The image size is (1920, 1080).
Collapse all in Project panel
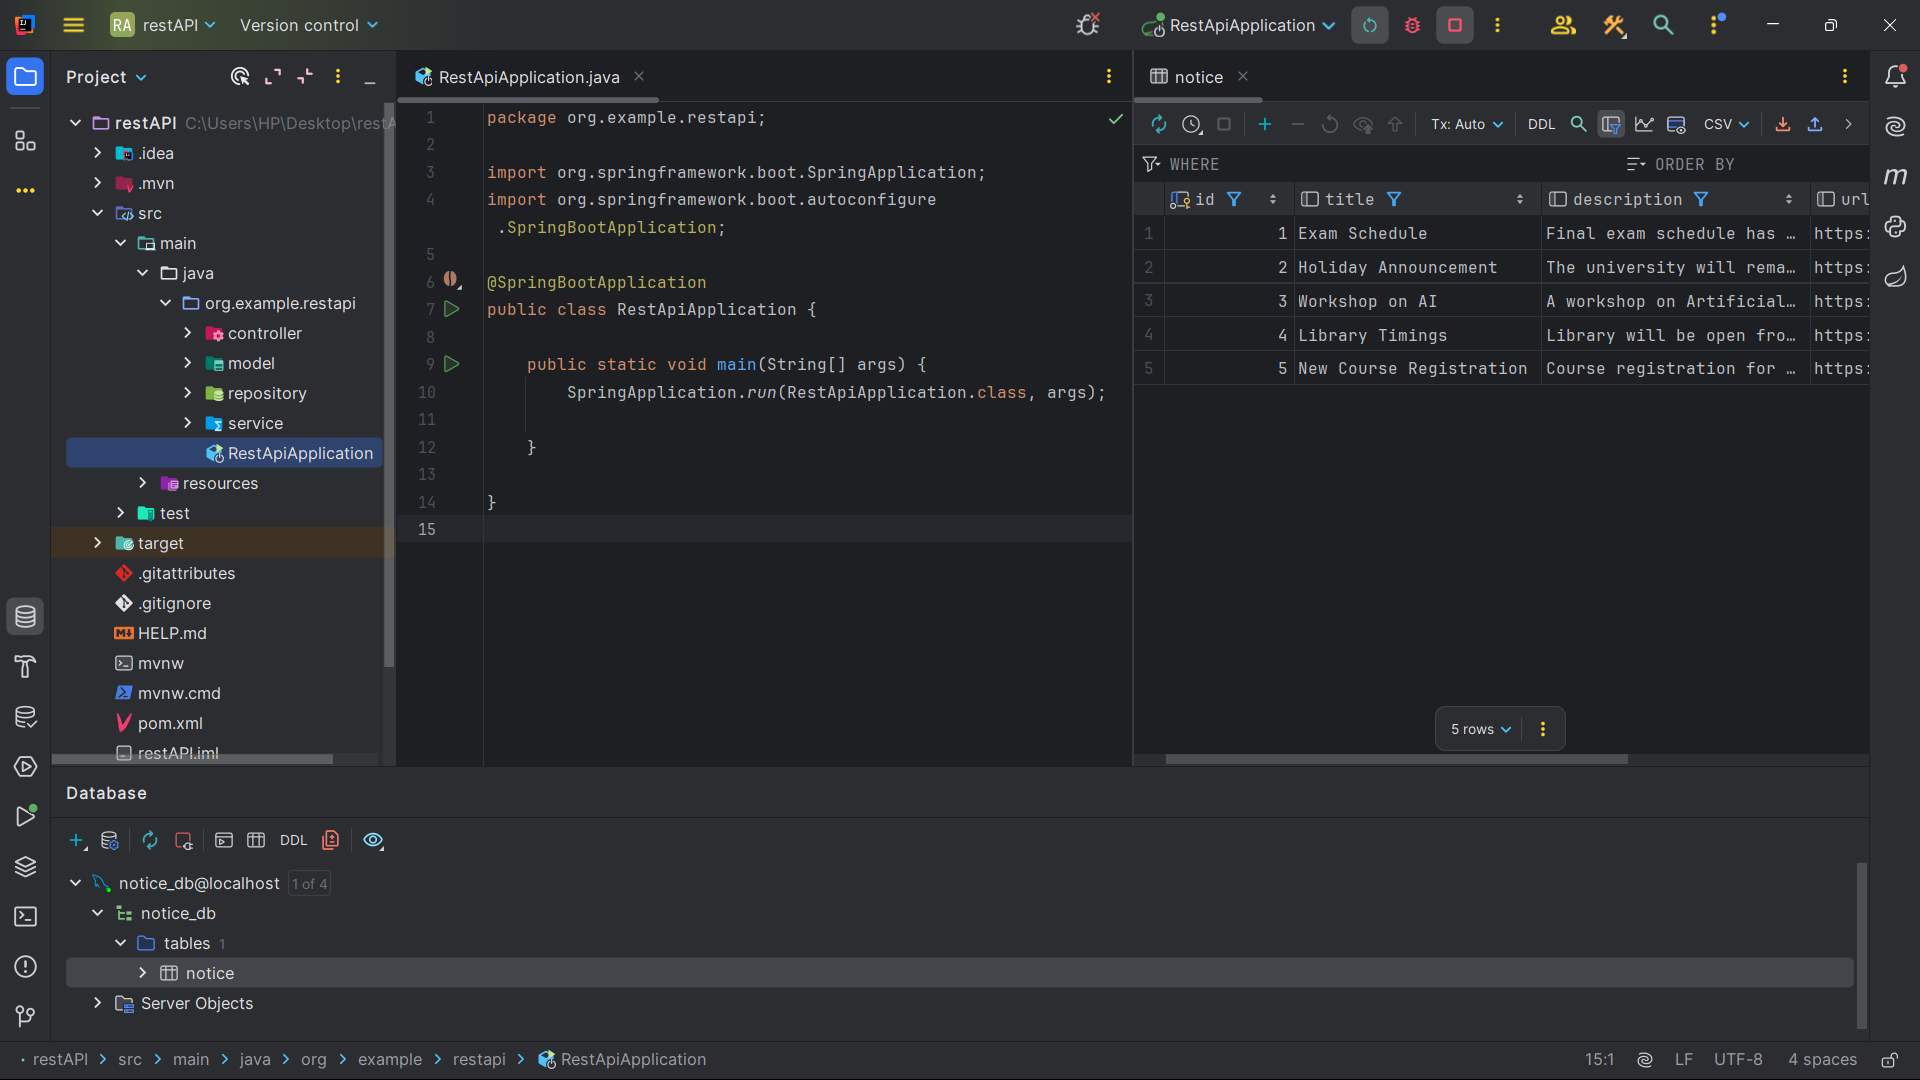point(305,77)
